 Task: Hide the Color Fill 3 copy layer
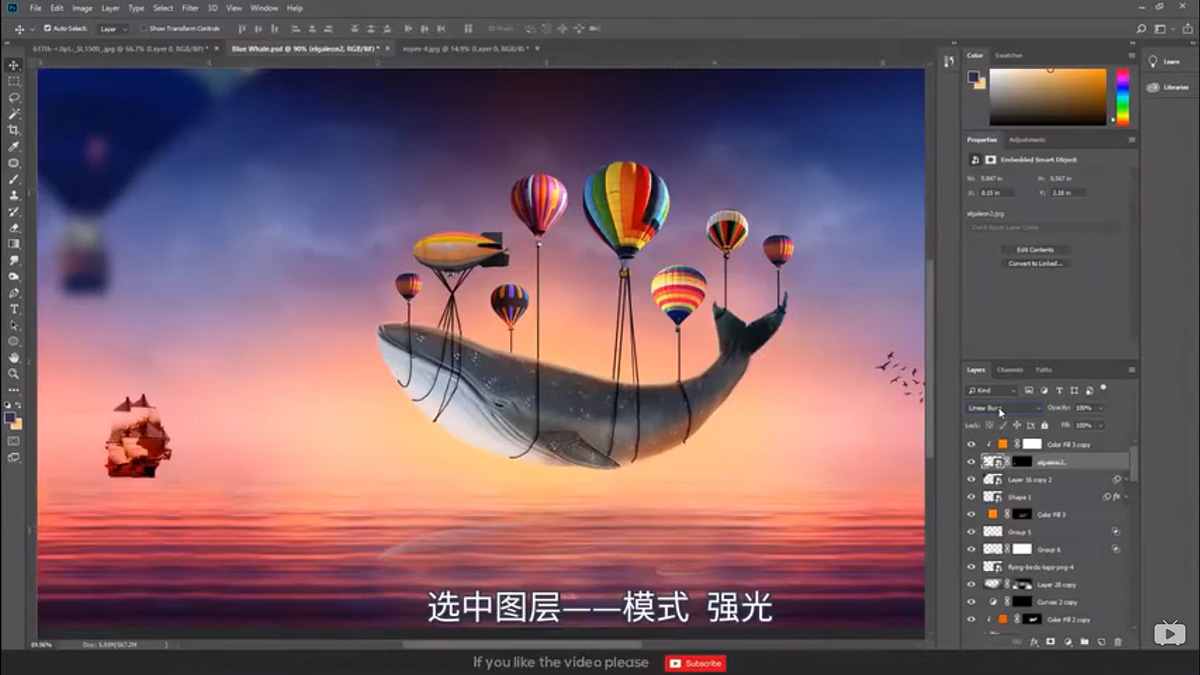971,444
